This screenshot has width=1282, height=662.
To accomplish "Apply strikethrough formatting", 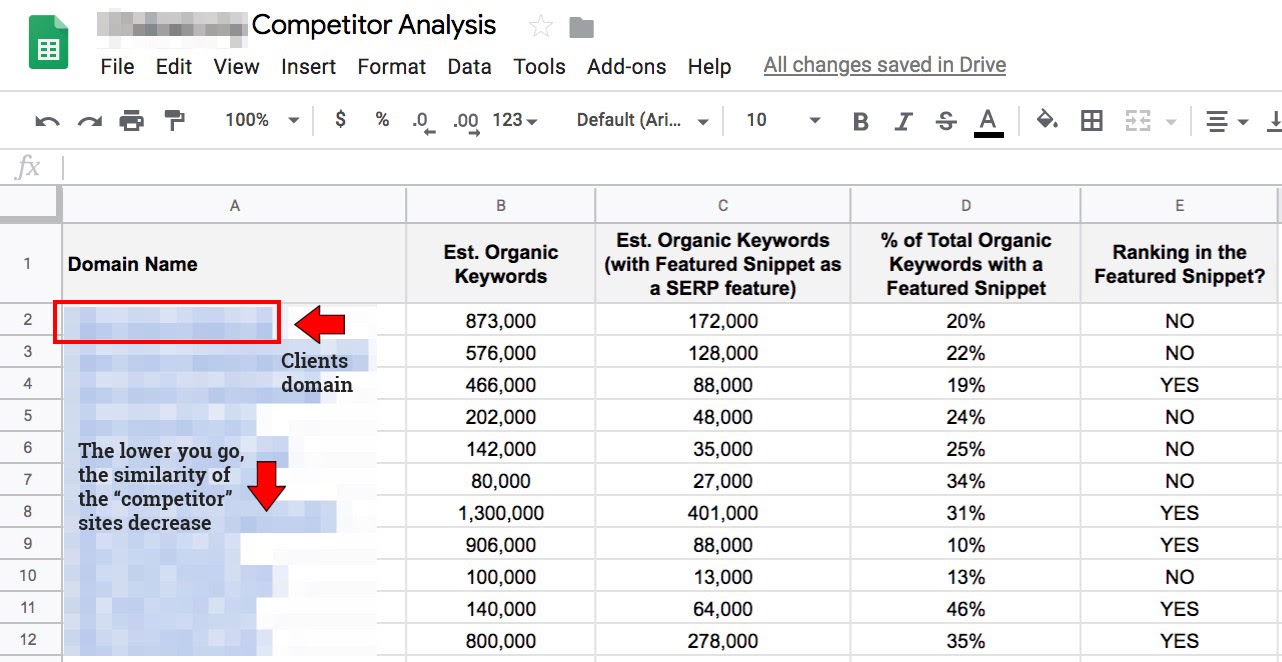I will [x=946, y=121].
